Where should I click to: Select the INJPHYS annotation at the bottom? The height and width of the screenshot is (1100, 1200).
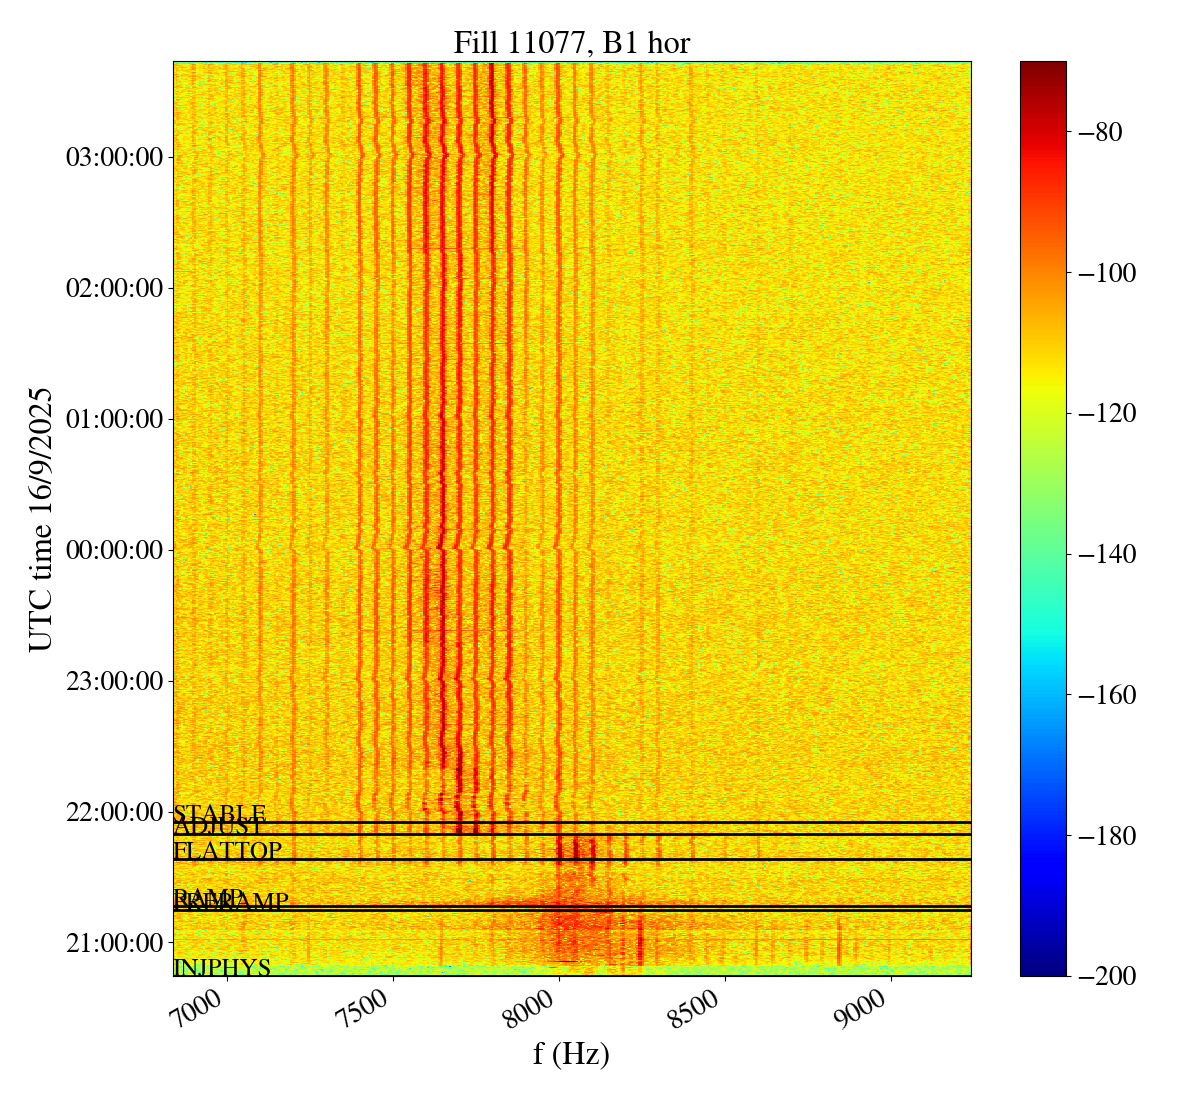pyautogui.click(x=222, y=968)
